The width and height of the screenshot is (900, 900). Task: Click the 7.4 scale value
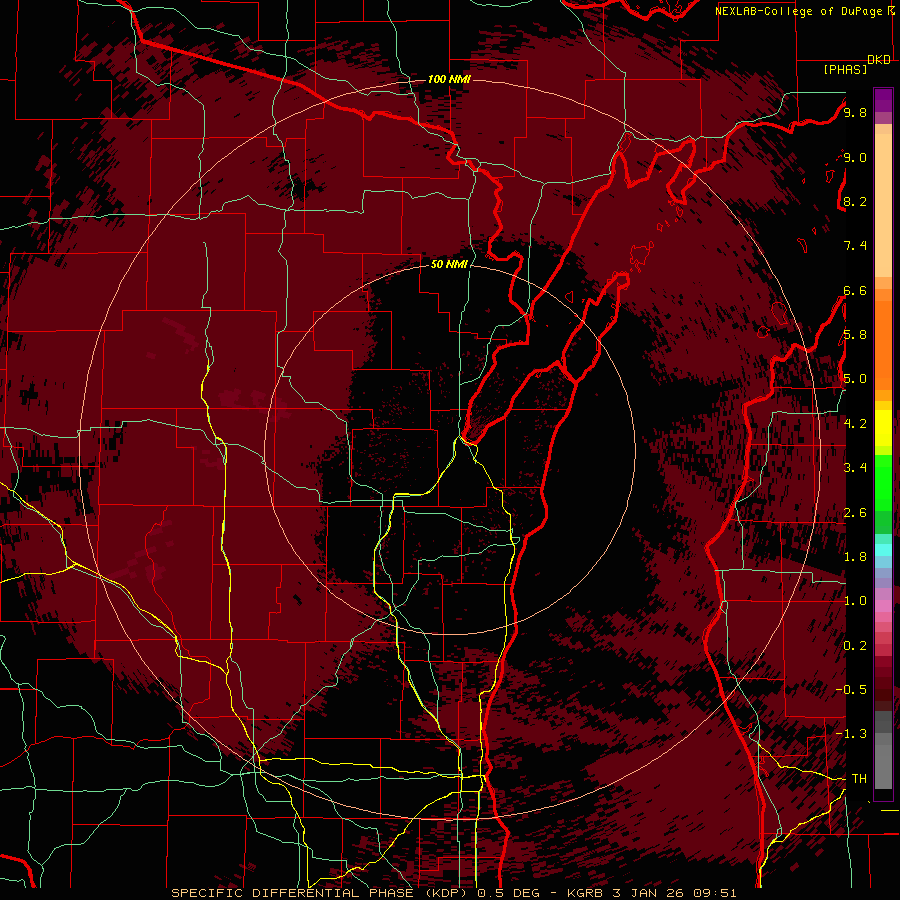pyautogui.click(x=855, y=246)
